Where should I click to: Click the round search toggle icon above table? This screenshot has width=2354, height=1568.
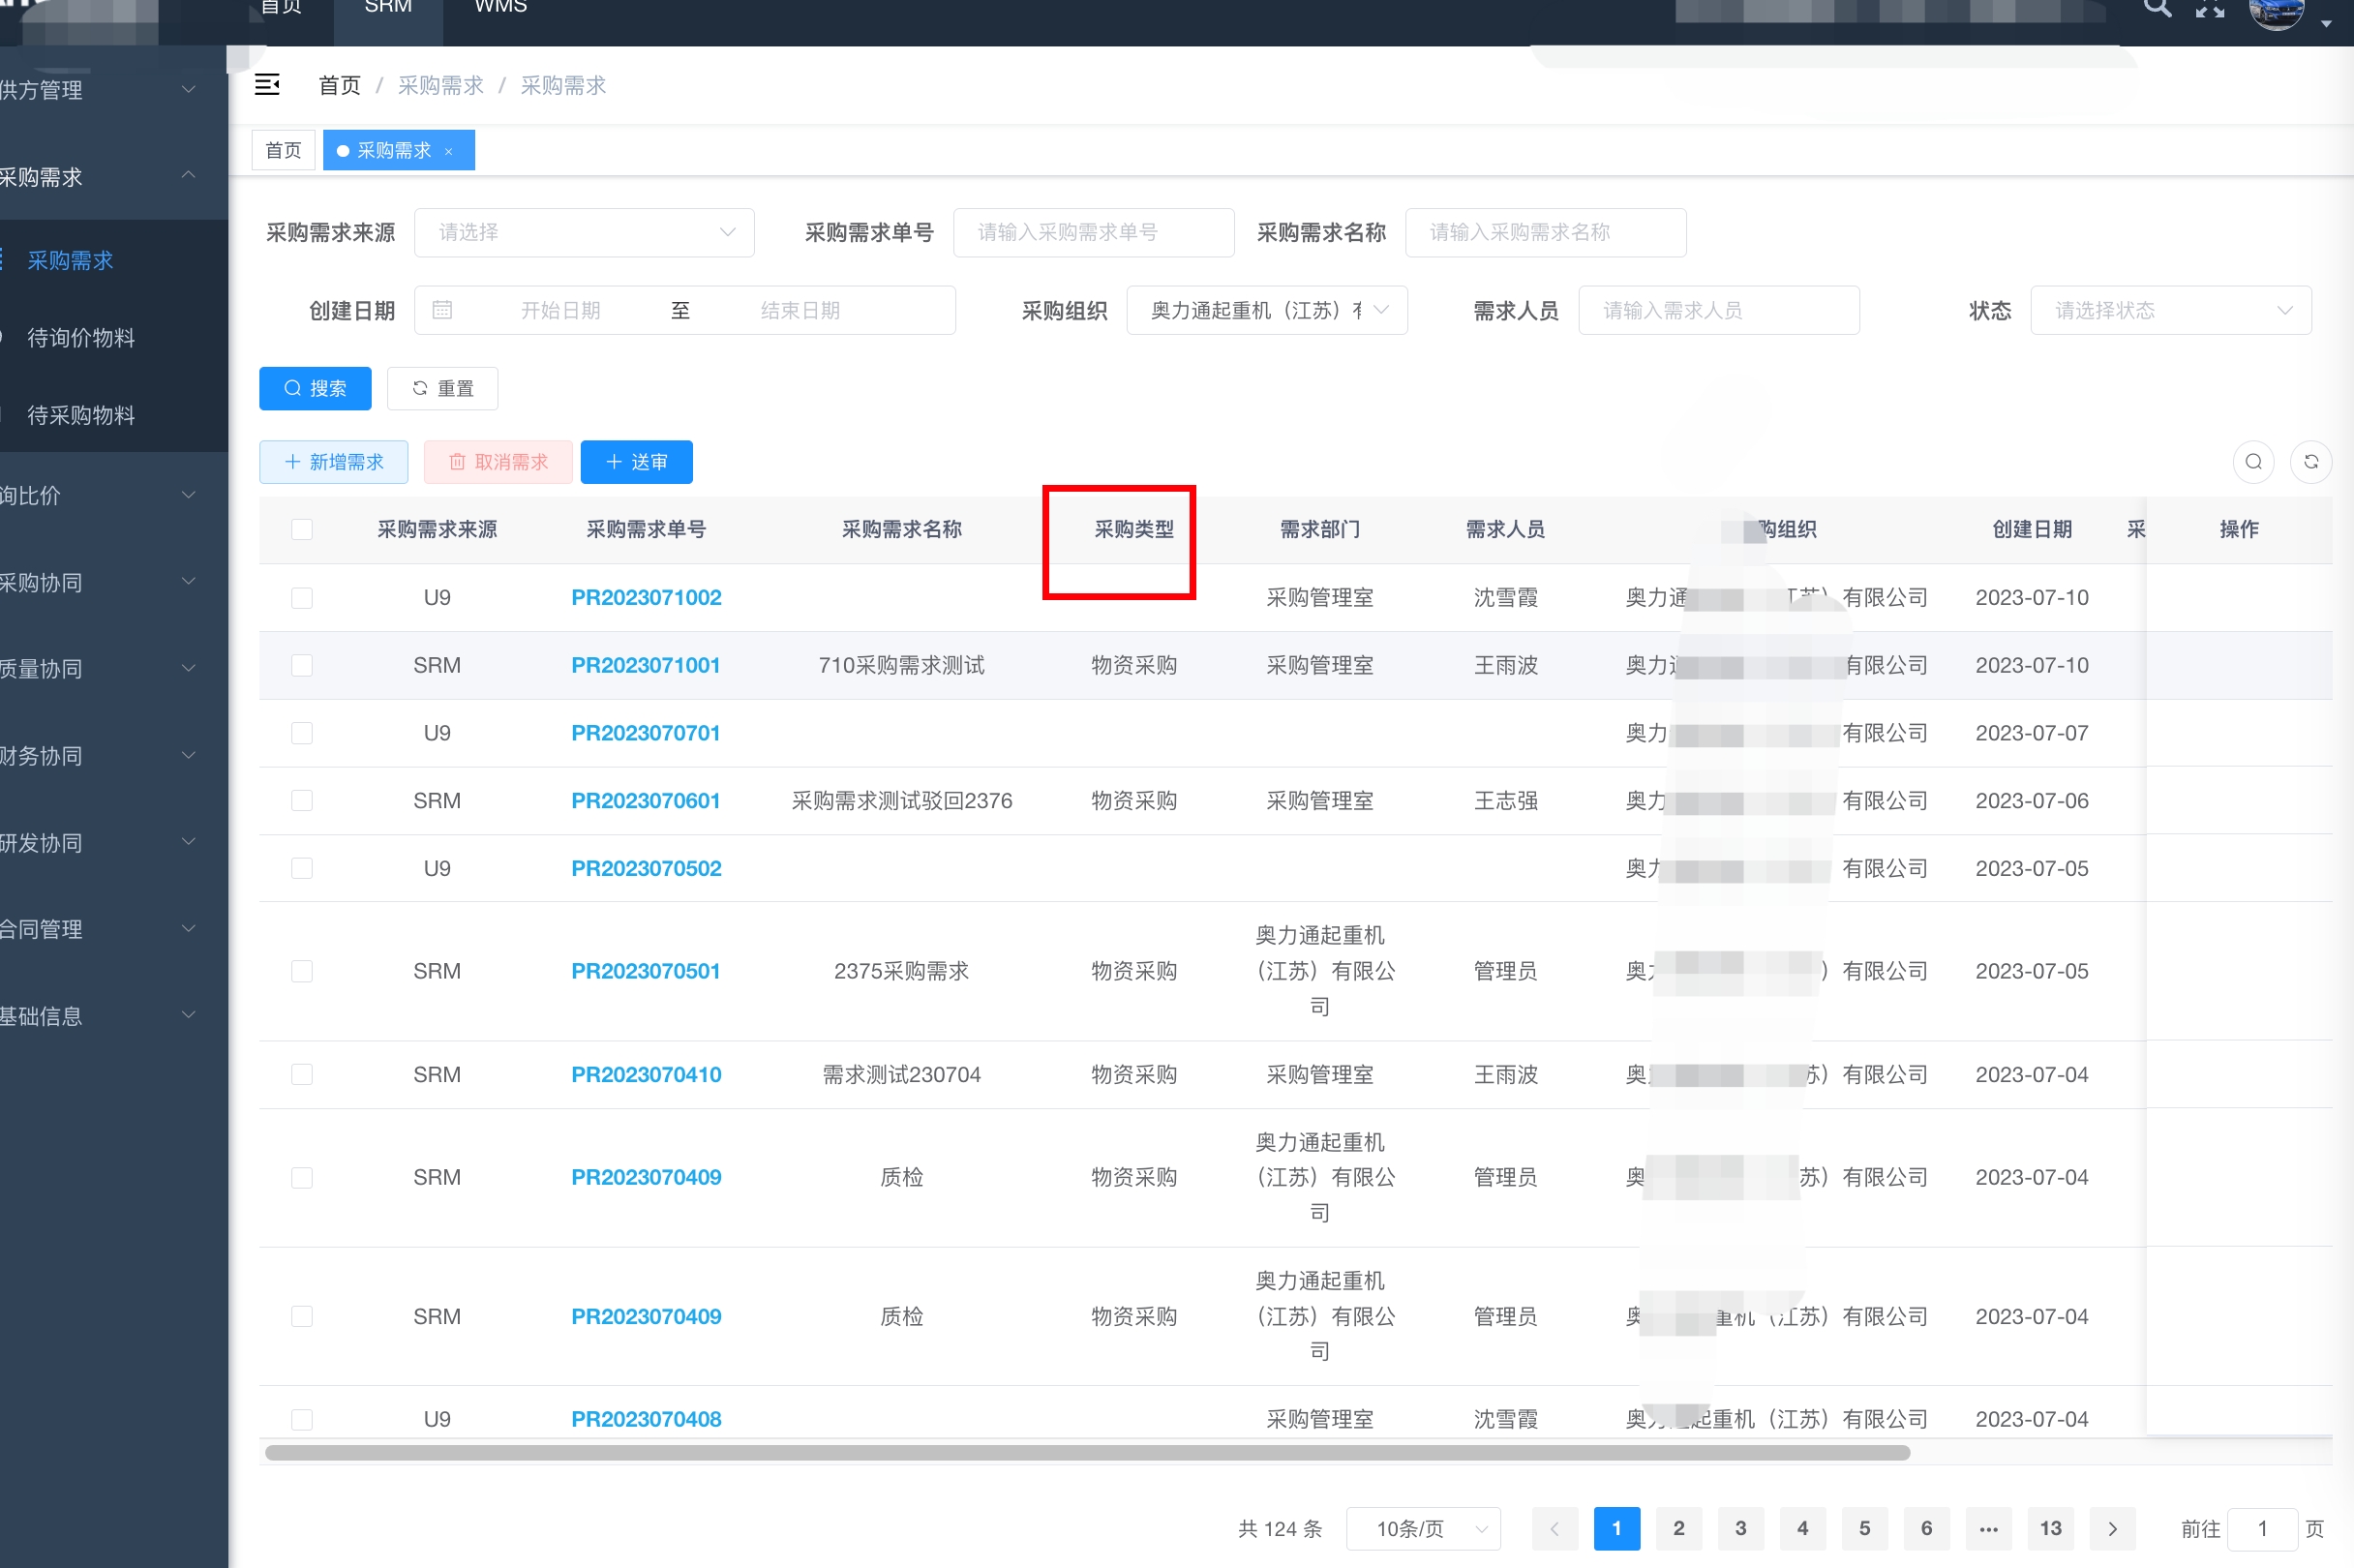tap(2253, 462)
